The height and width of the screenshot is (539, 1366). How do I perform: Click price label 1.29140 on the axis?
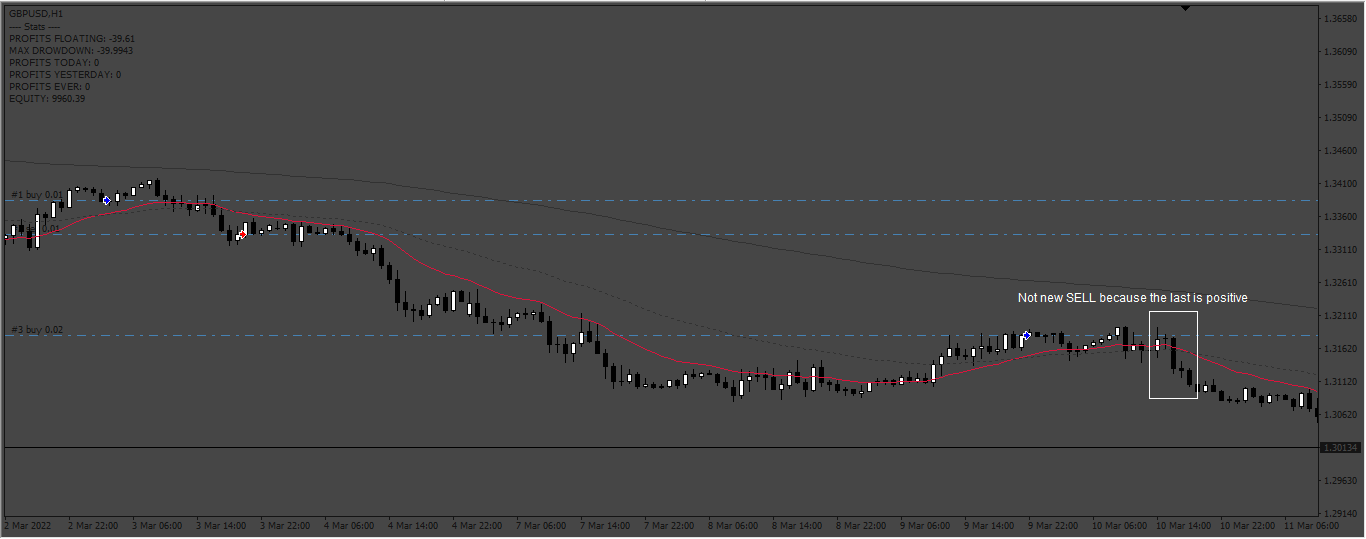pos(1340,514)
